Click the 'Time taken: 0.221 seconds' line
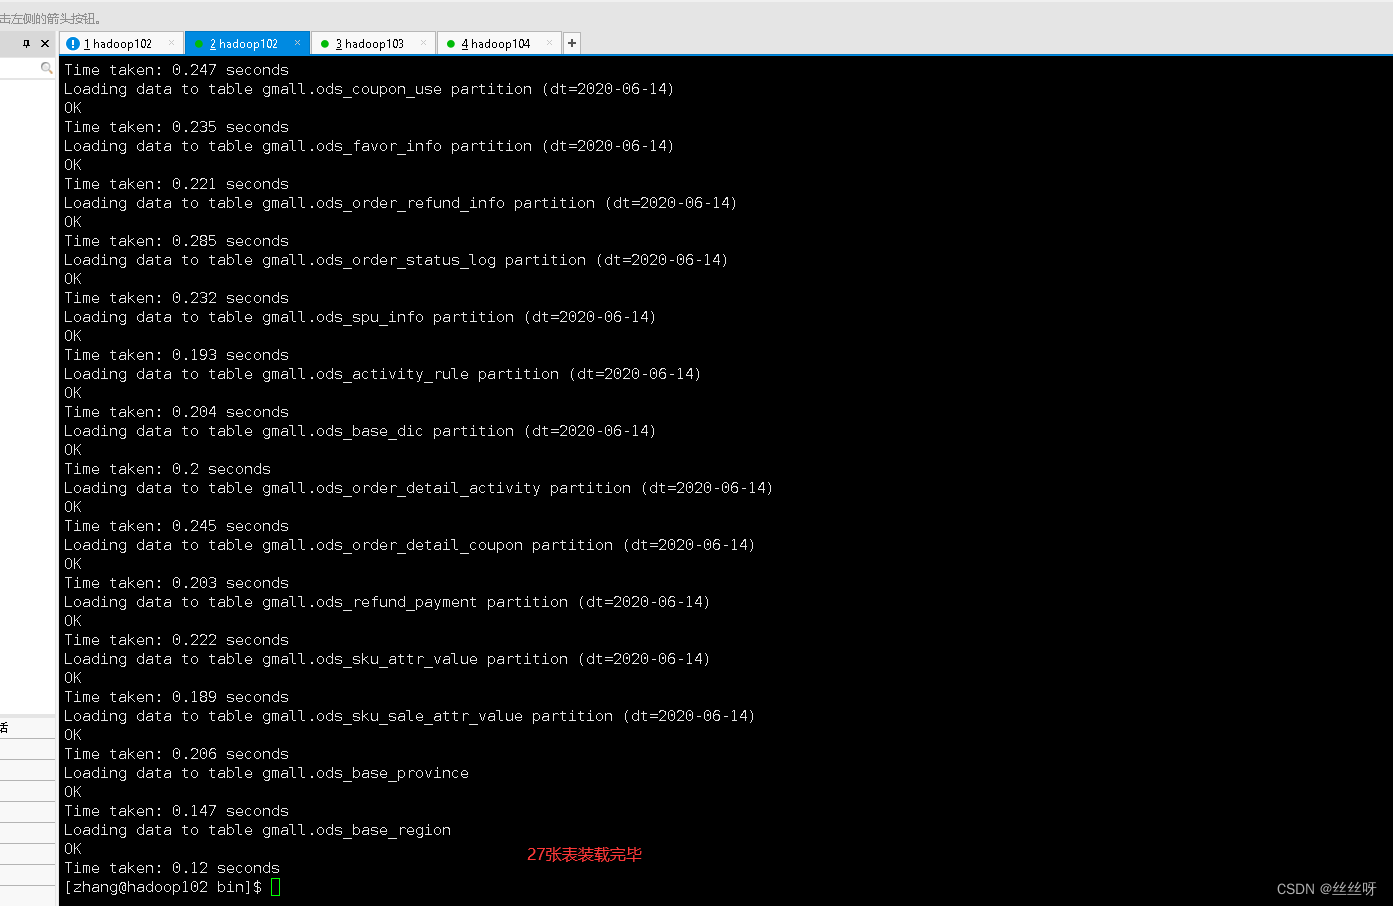 click(176, 184)
